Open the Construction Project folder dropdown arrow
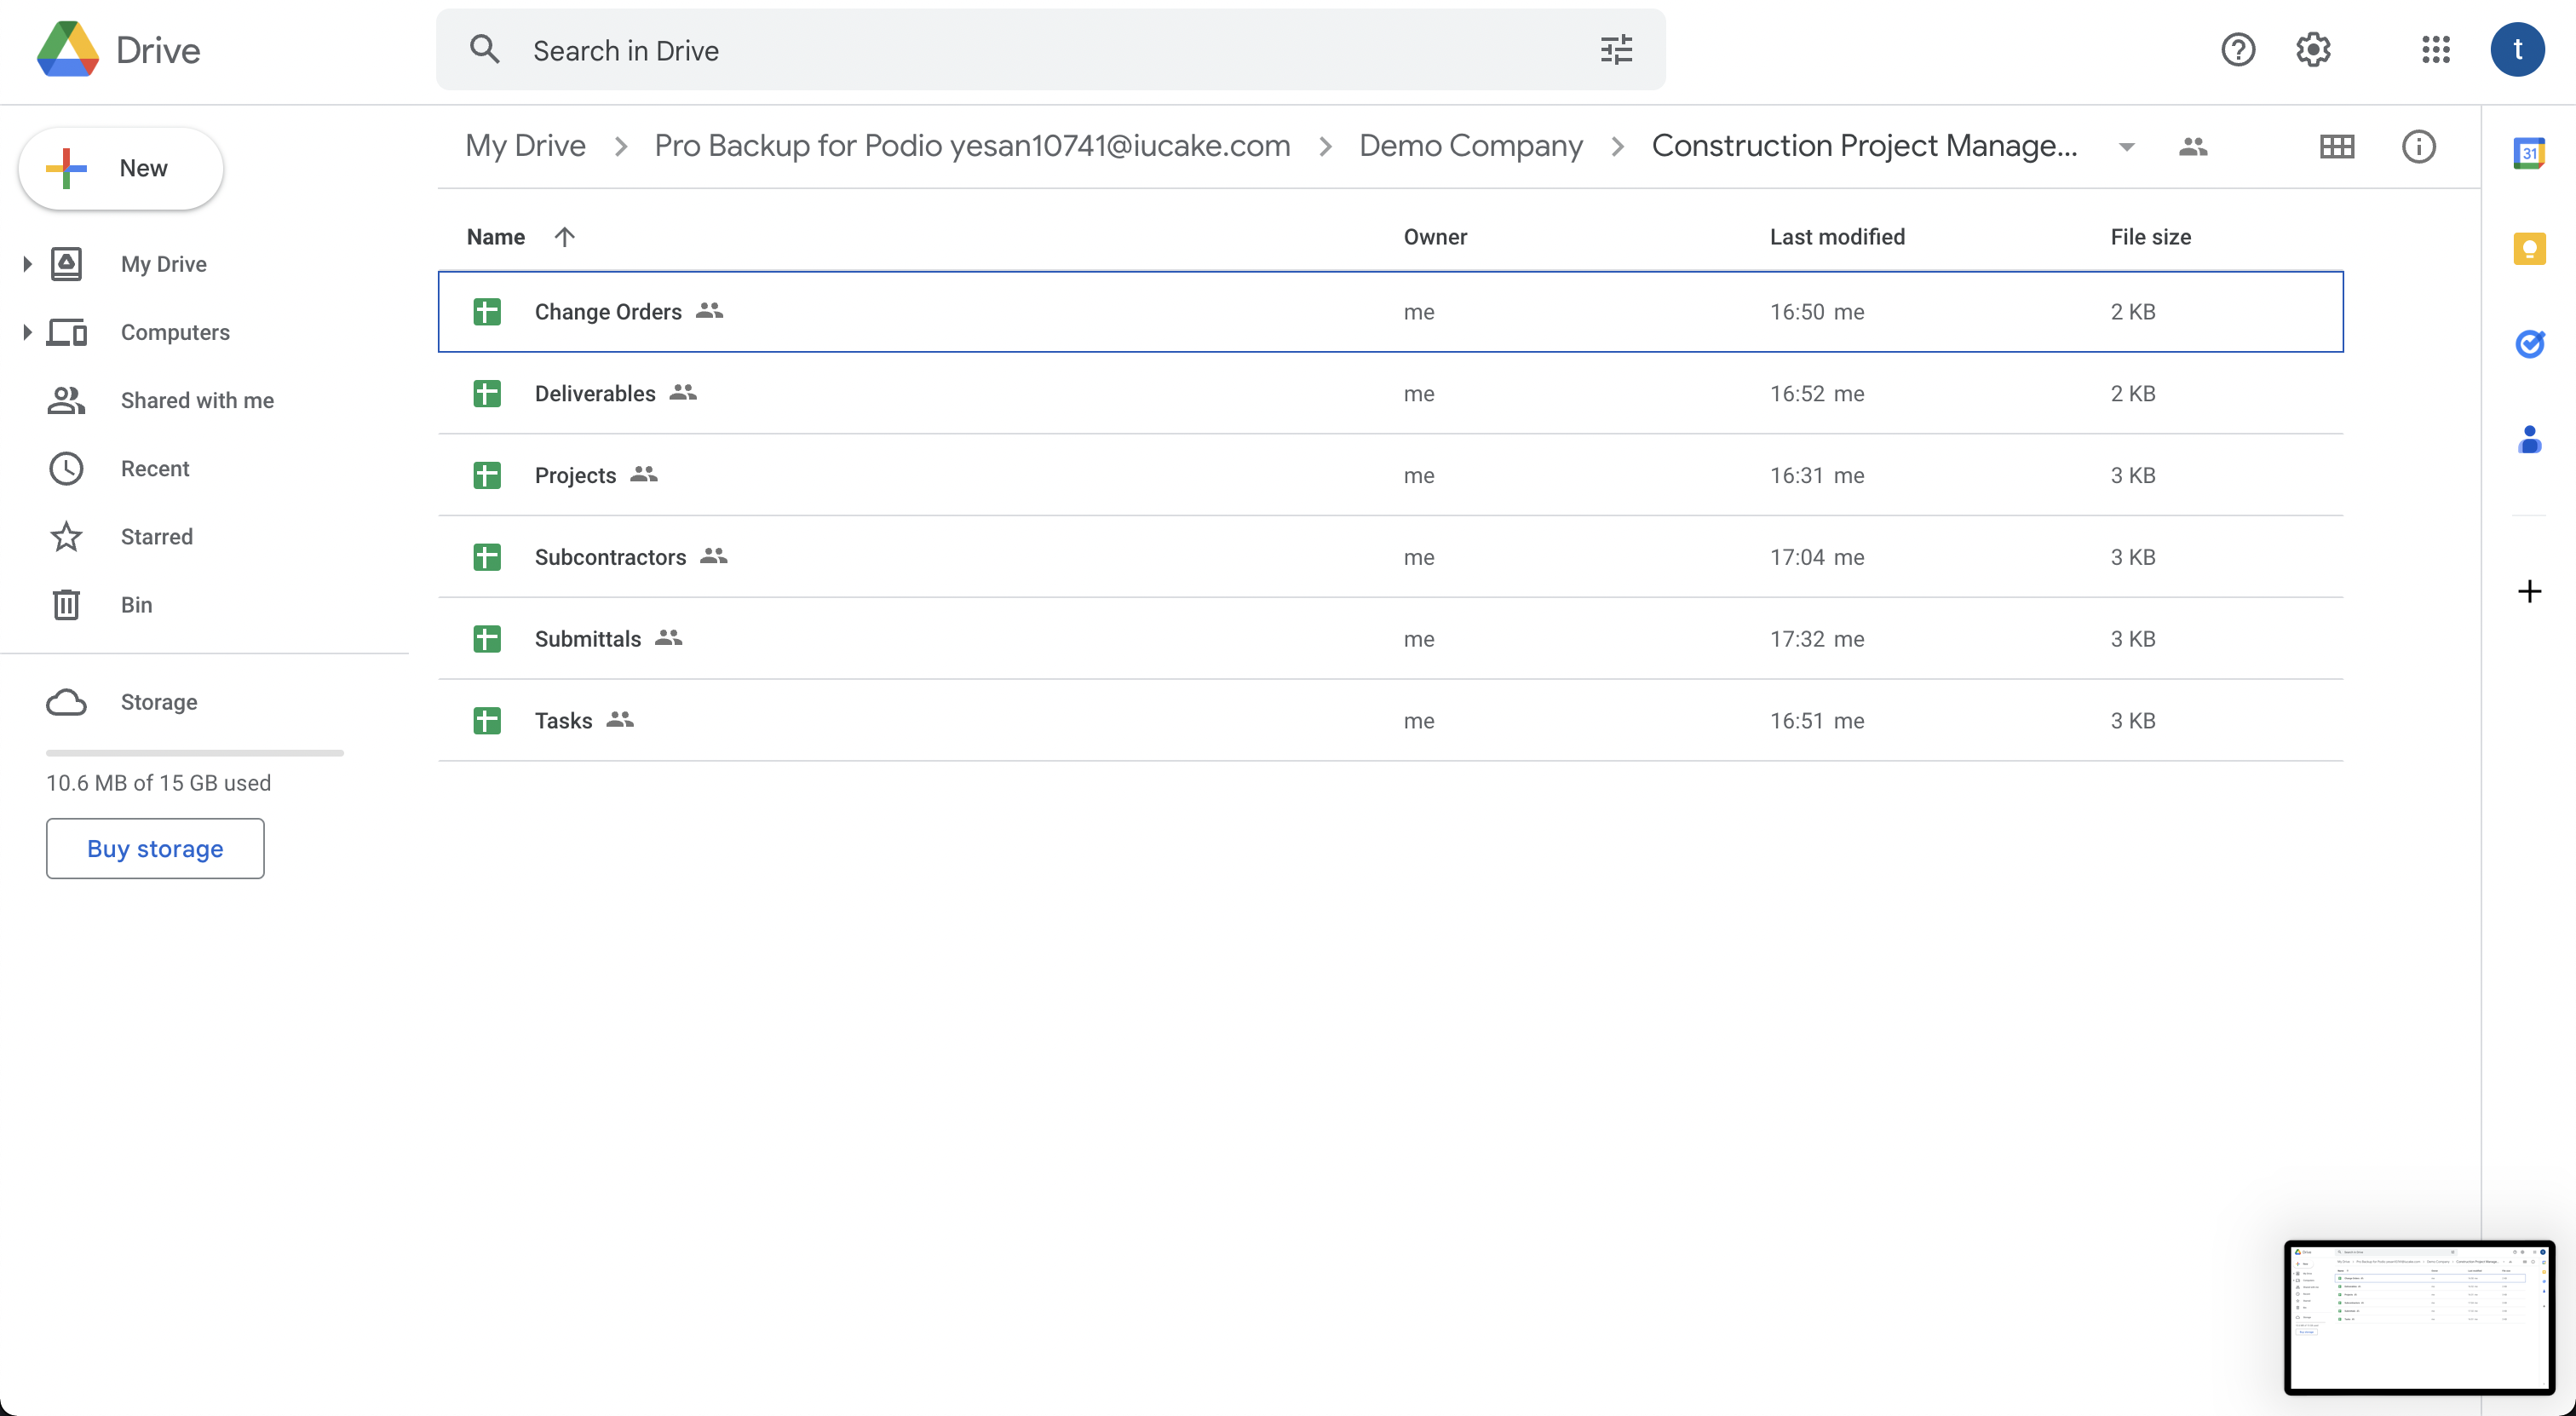Screen dimensions: 2576x1416 point(2126,147)
